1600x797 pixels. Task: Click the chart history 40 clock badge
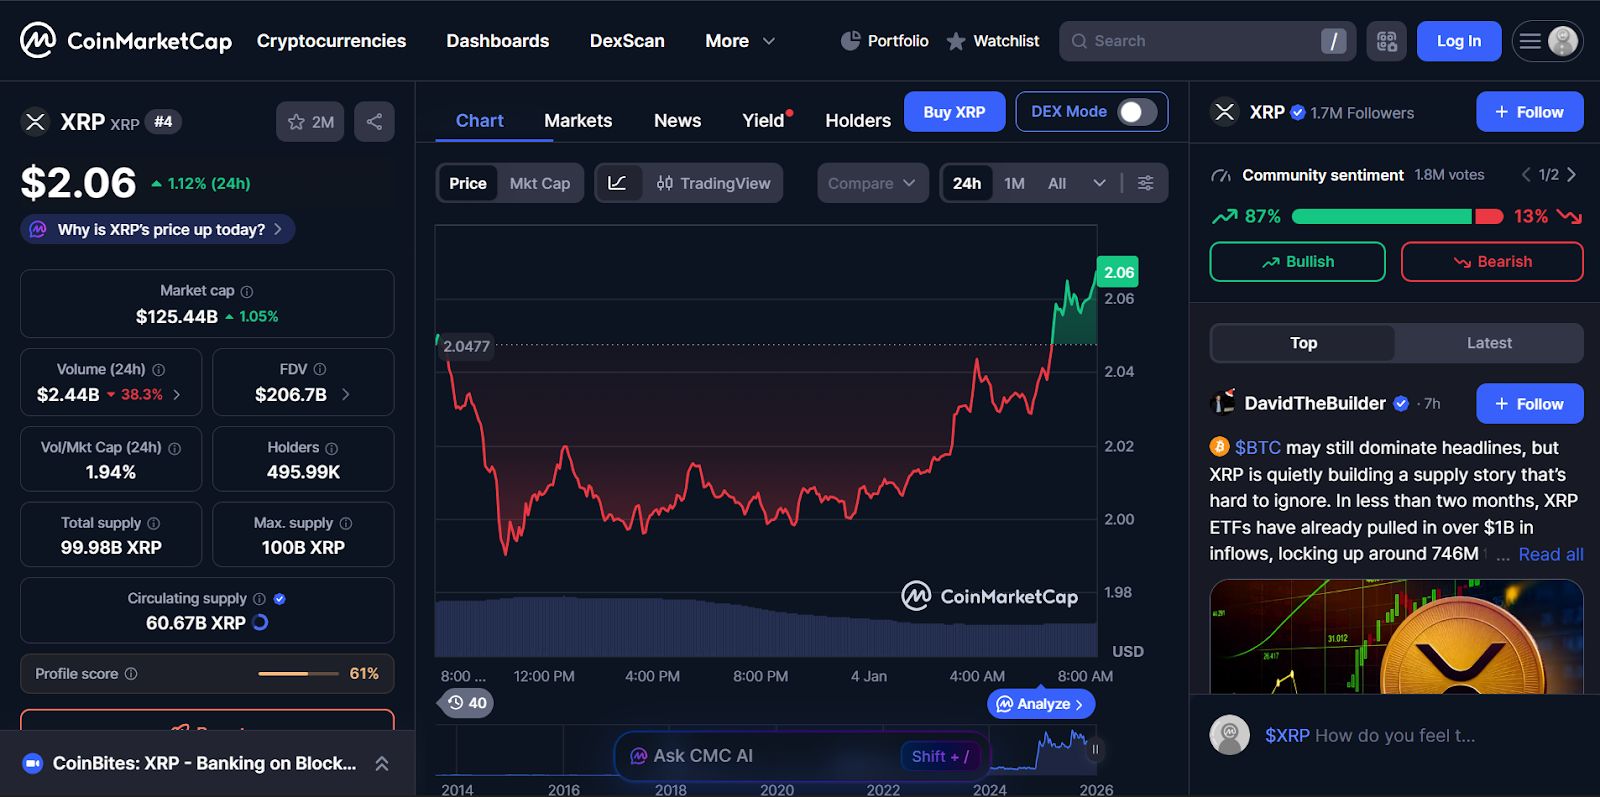(x=467, y=703)
